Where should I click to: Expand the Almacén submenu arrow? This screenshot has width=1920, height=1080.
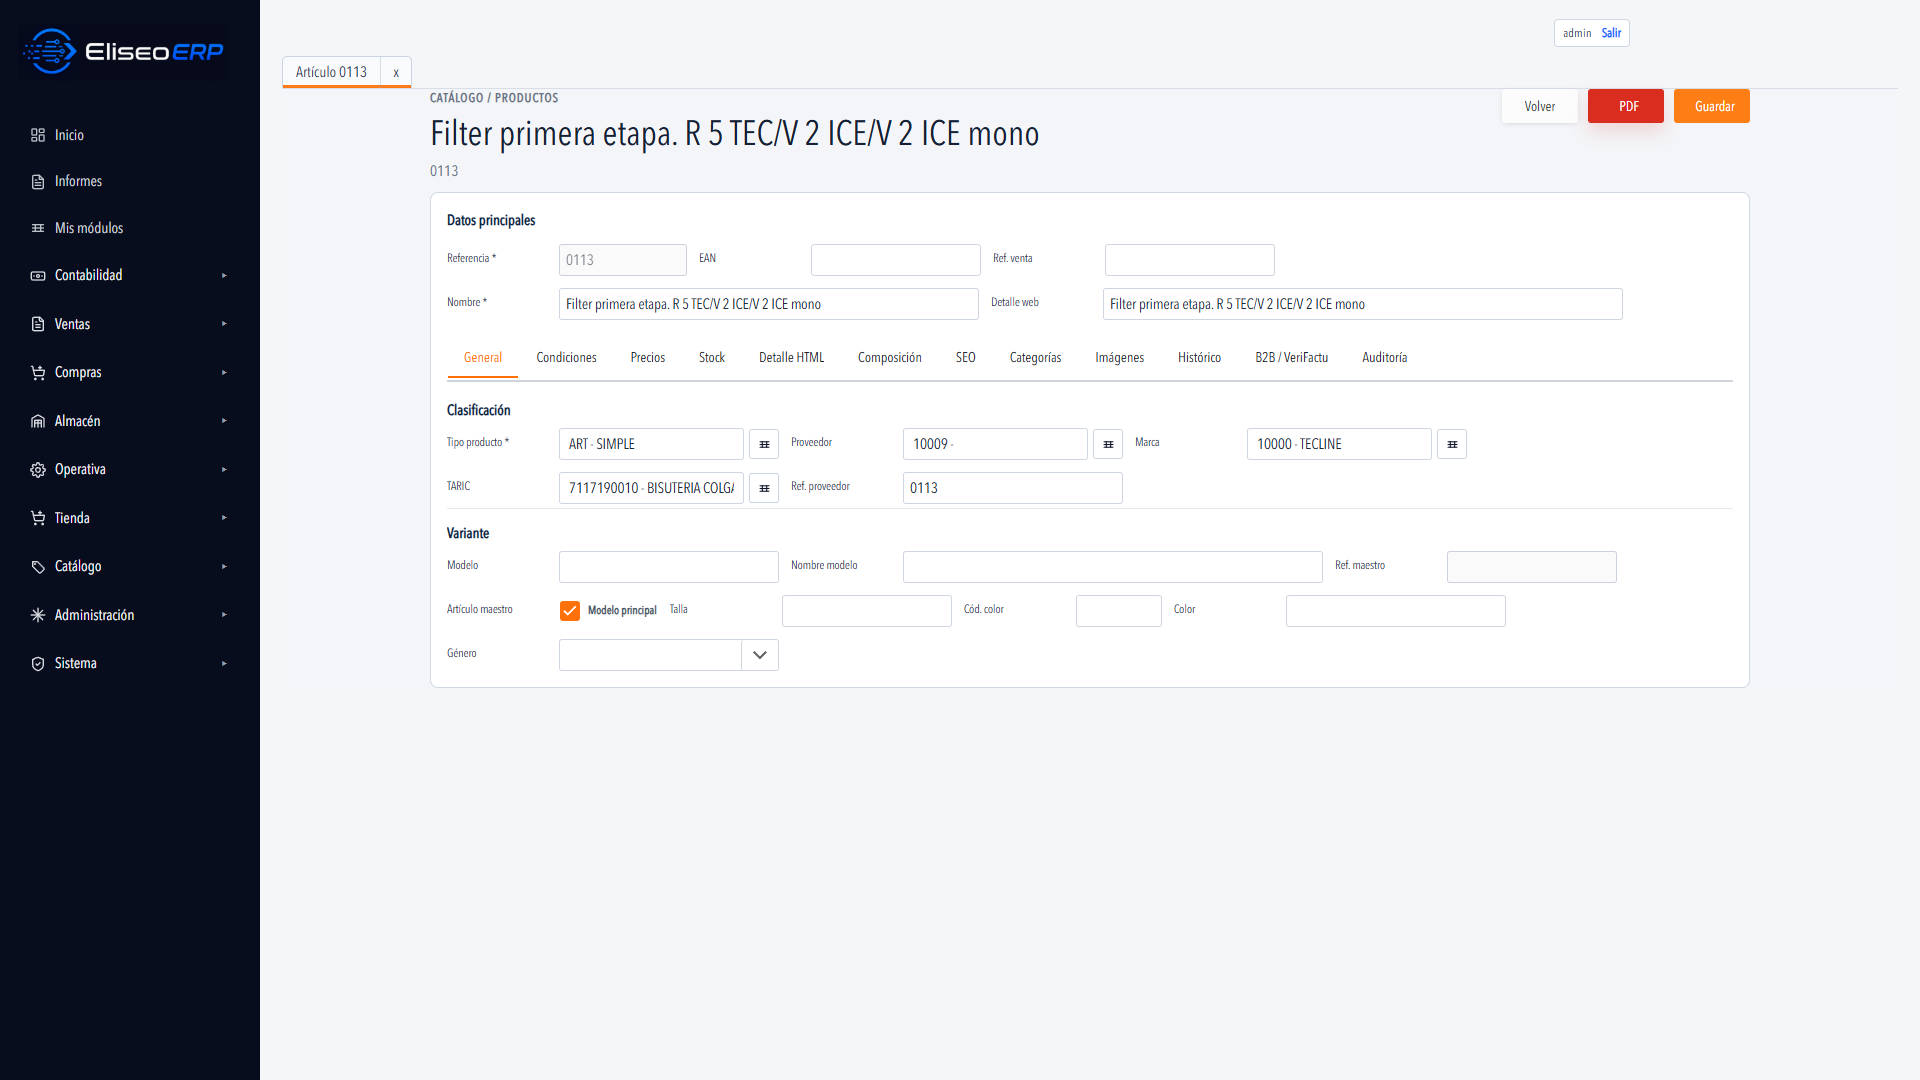224,421
